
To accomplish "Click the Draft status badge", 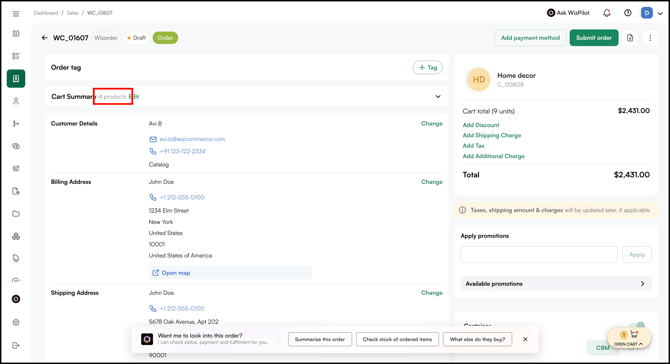I will click(x=136, y=38).
